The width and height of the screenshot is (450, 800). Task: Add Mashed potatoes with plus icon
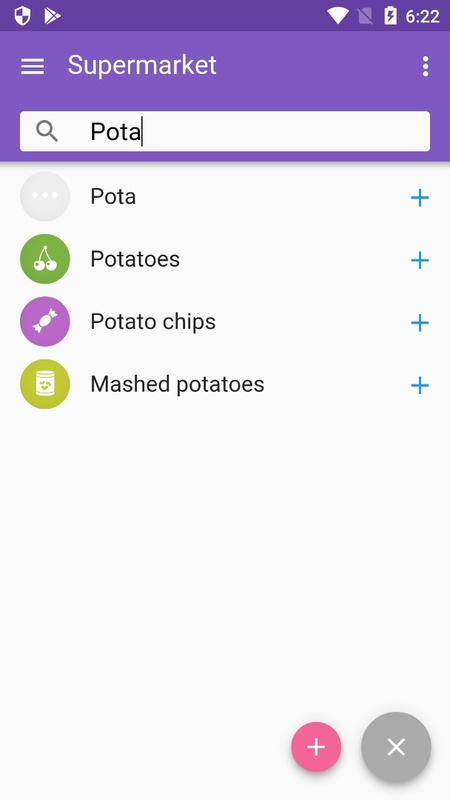click(x=419, y=385)
